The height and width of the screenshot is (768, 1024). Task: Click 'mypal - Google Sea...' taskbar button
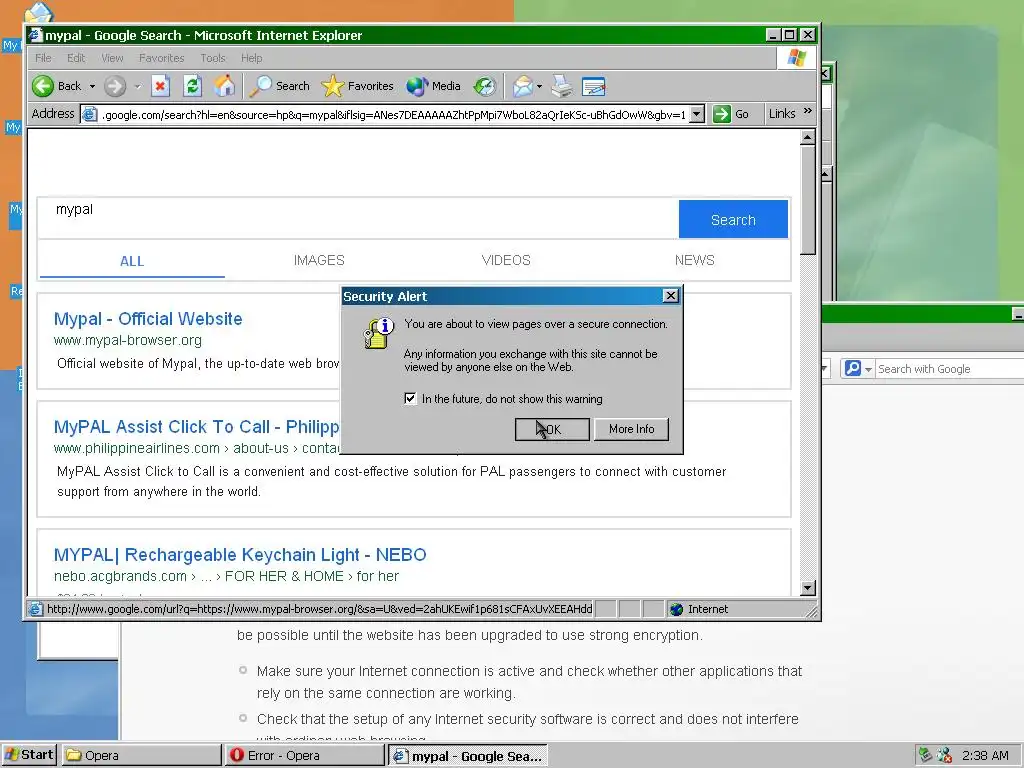468,756
